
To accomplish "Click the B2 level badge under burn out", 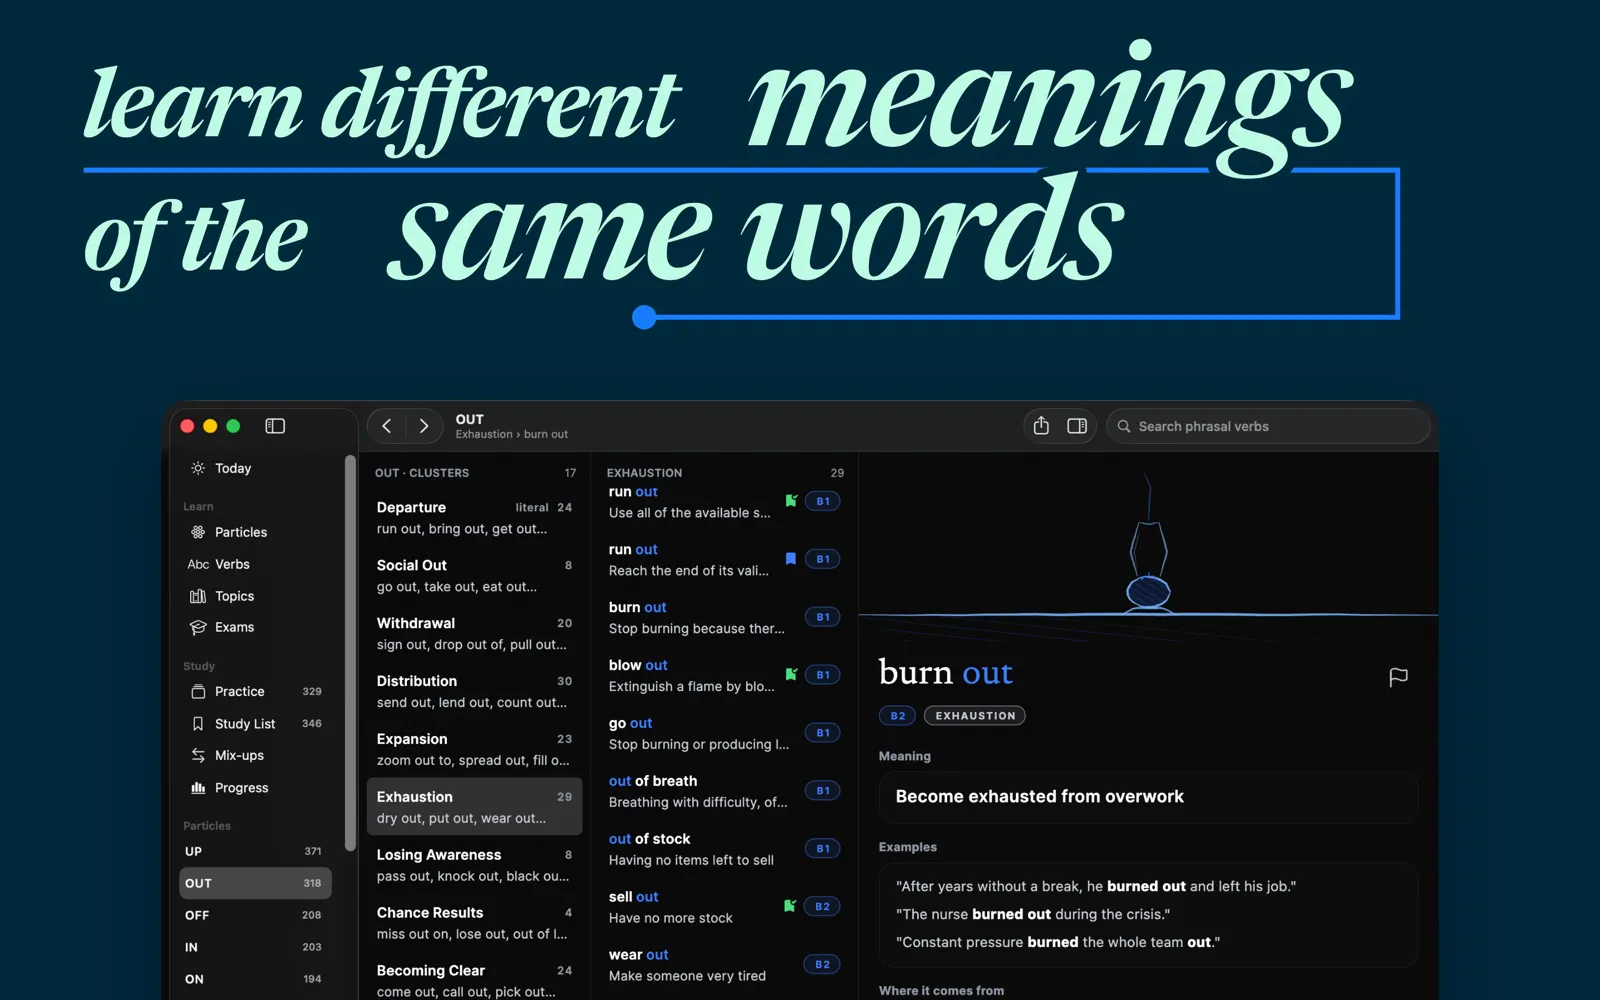I will [897, 716].
